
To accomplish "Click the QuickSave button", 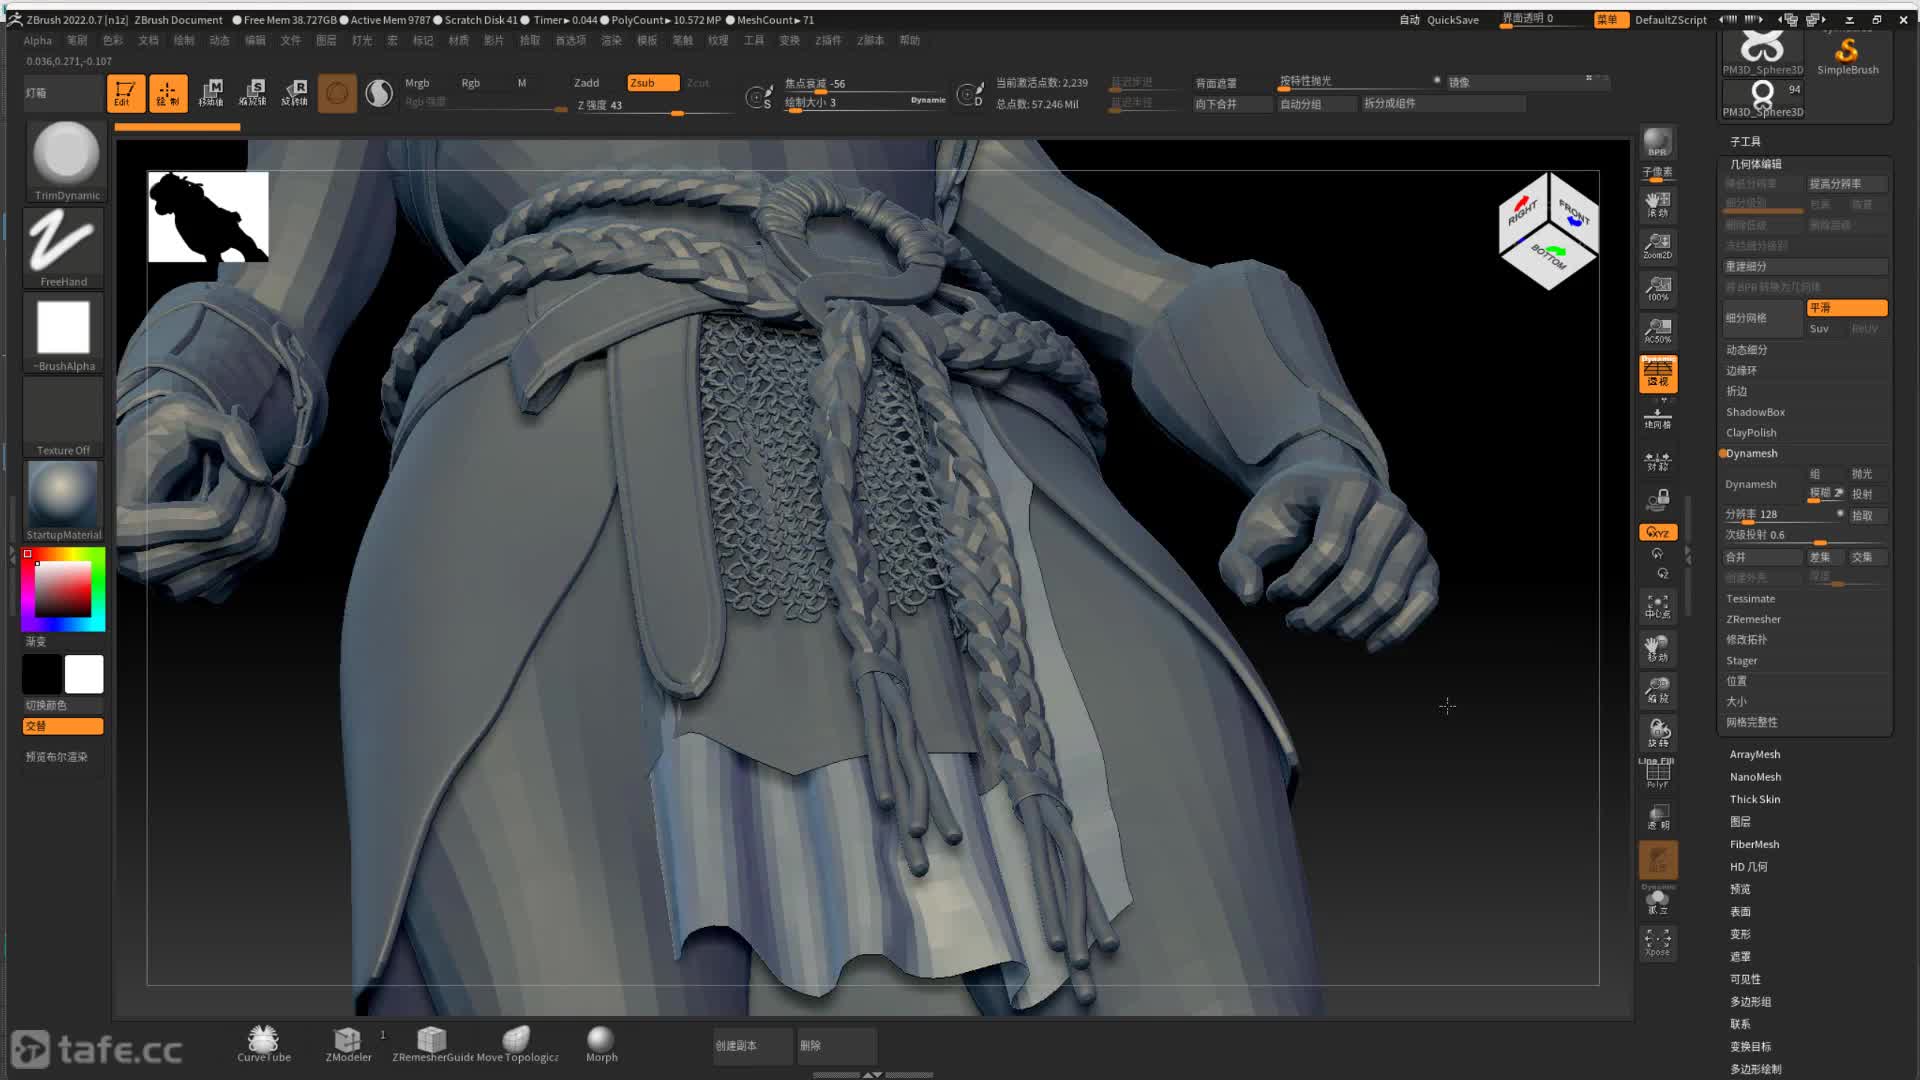I will click(x=1452, y=20).
